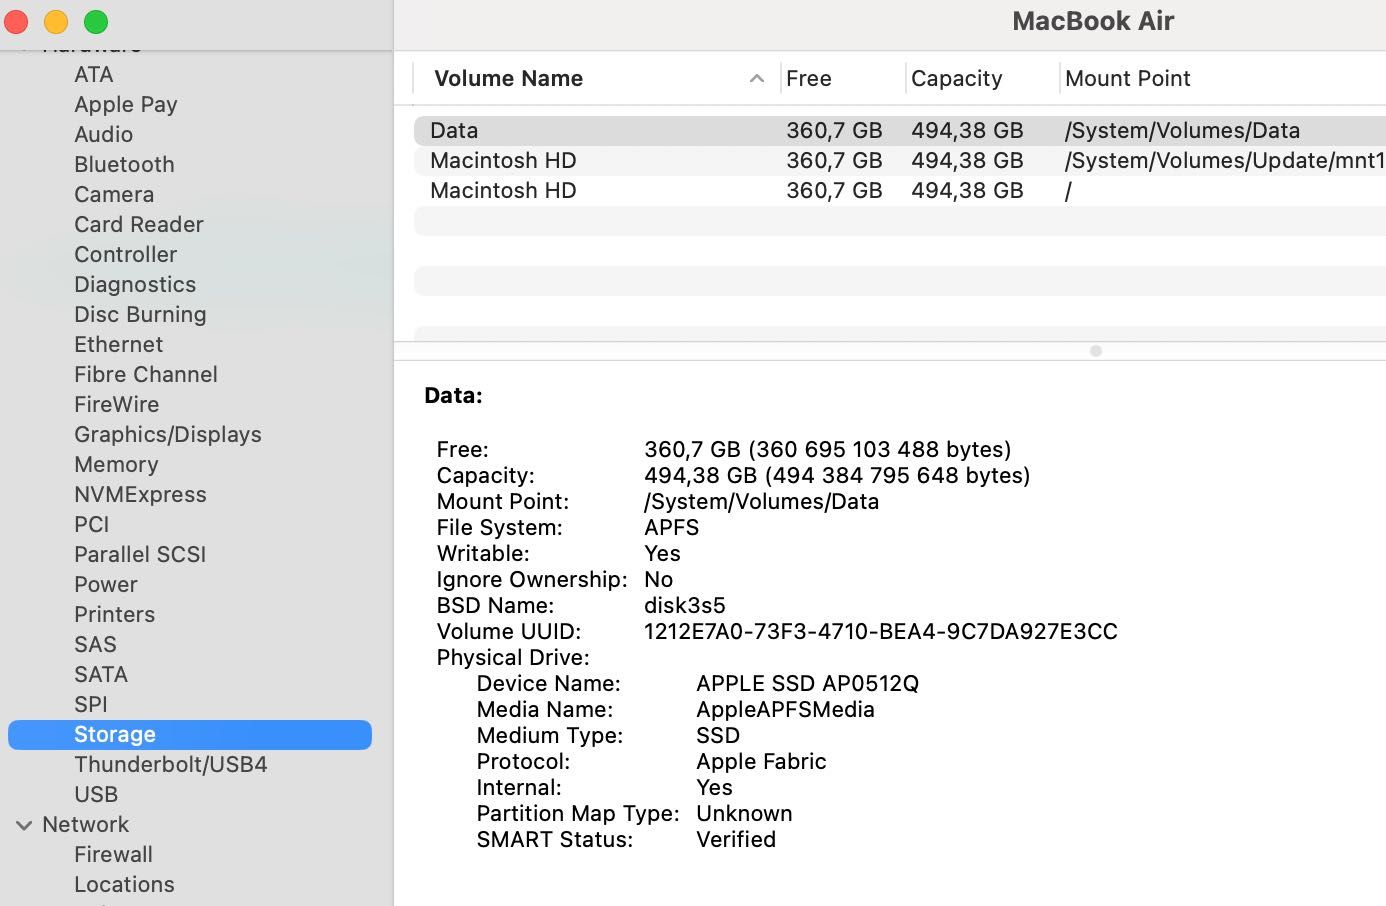Select NVMExpress in the sidebar
Image resolution: width=1386 pixels, height=906 pixels.
pyautogui.click(x=140, y=494)
